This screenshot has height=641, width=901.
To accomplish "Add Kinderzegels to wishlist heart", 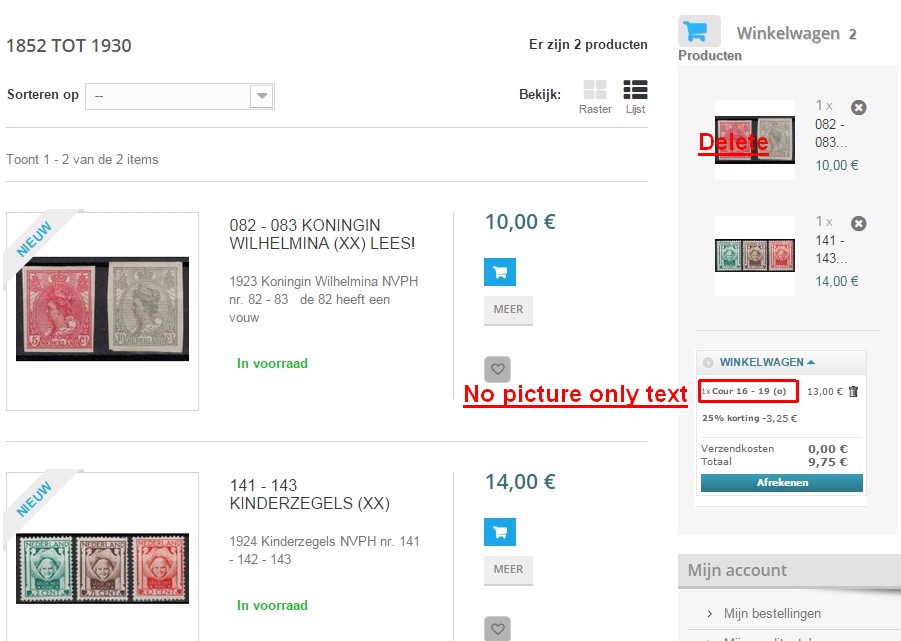I will pyautogui.click(x=498, y=628).
